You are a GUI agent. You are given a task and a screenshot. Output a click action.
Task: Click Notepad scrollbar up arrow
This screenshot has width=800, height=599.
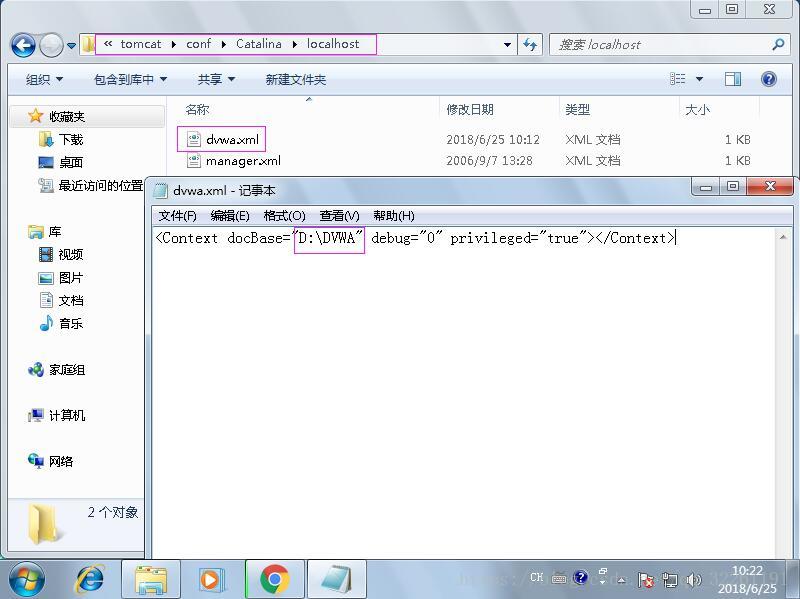[783, 237]
